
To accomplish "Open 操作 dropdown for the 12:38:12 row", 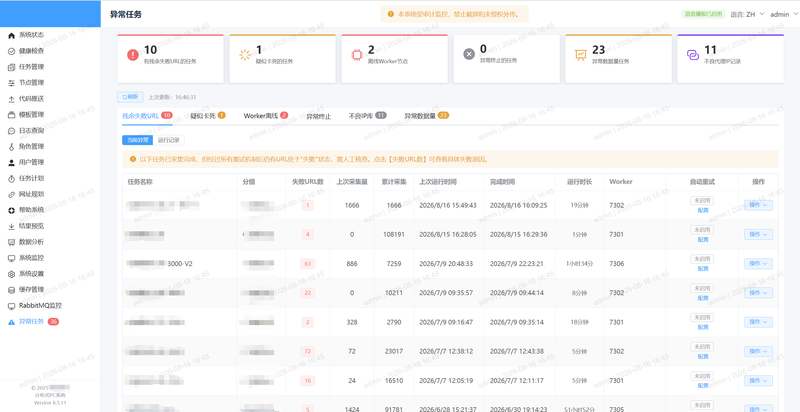I will click(x=758, y=351).
